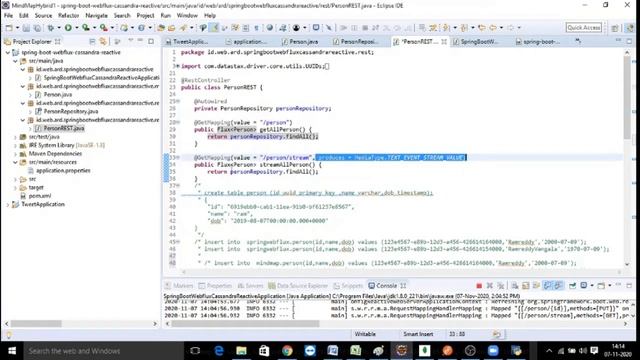Click the Run green play toolbar icon
The height and width of the screenshot is (360, 640).
coord(68,28)
